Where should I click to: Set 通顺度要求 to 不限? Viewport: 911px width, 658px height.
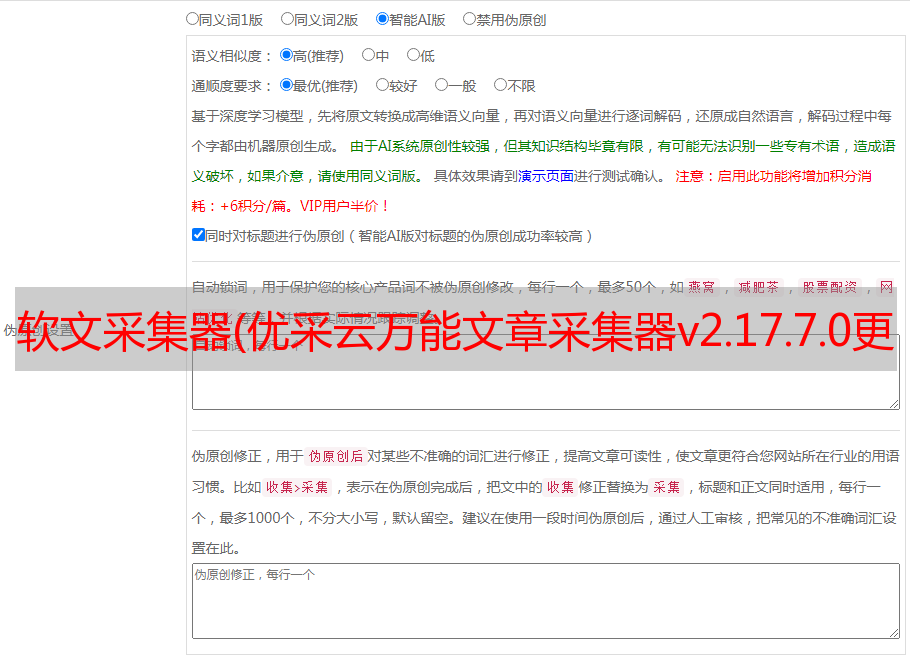pos(500,85)
